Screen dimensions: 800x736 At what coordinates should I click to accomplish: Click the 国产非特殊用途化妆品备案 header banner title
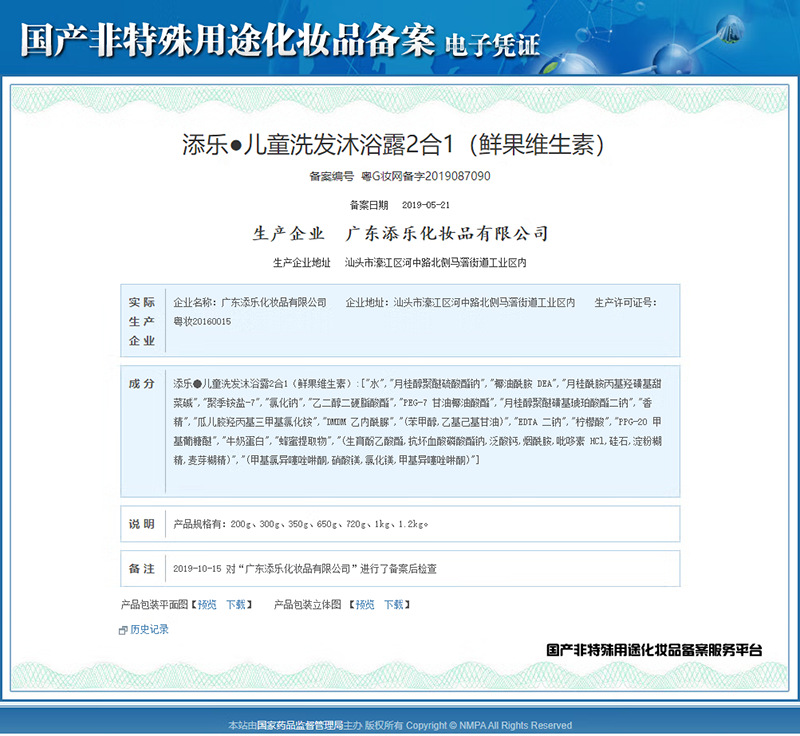coord(228,39)
